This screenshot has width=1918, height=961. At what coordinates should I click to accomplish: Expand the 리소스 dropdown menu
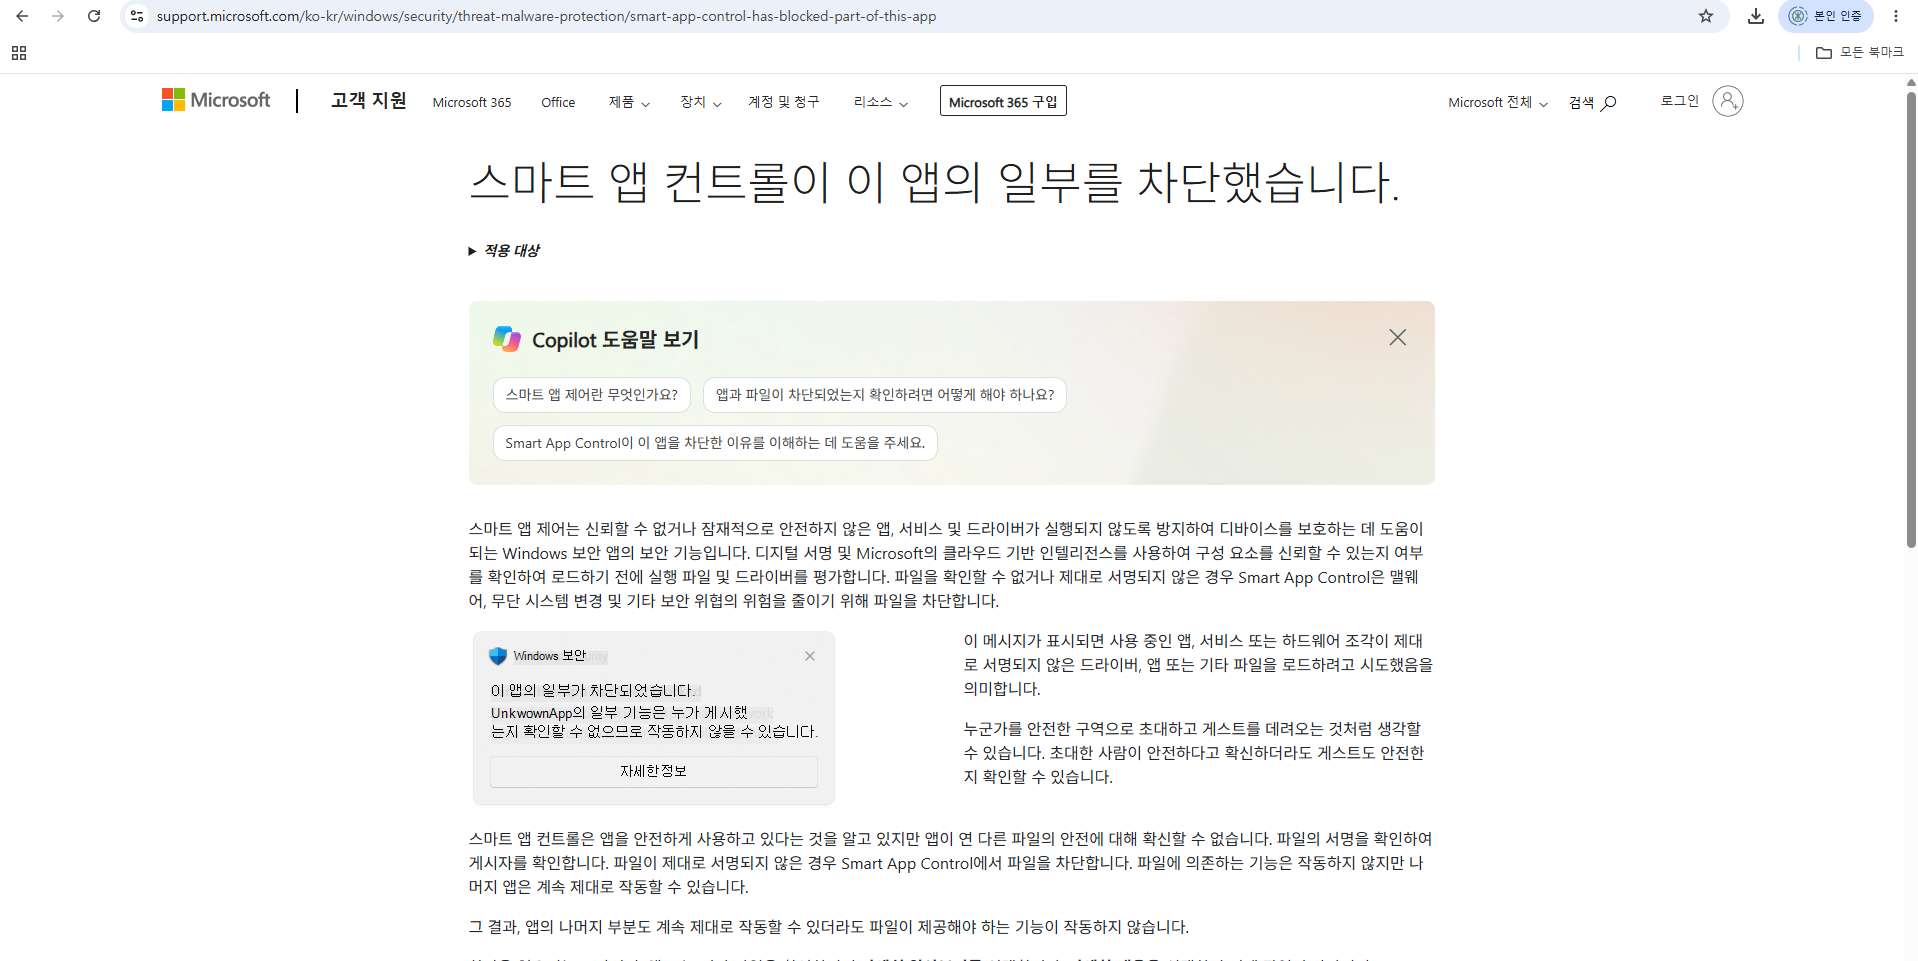(x=881, y=102)
